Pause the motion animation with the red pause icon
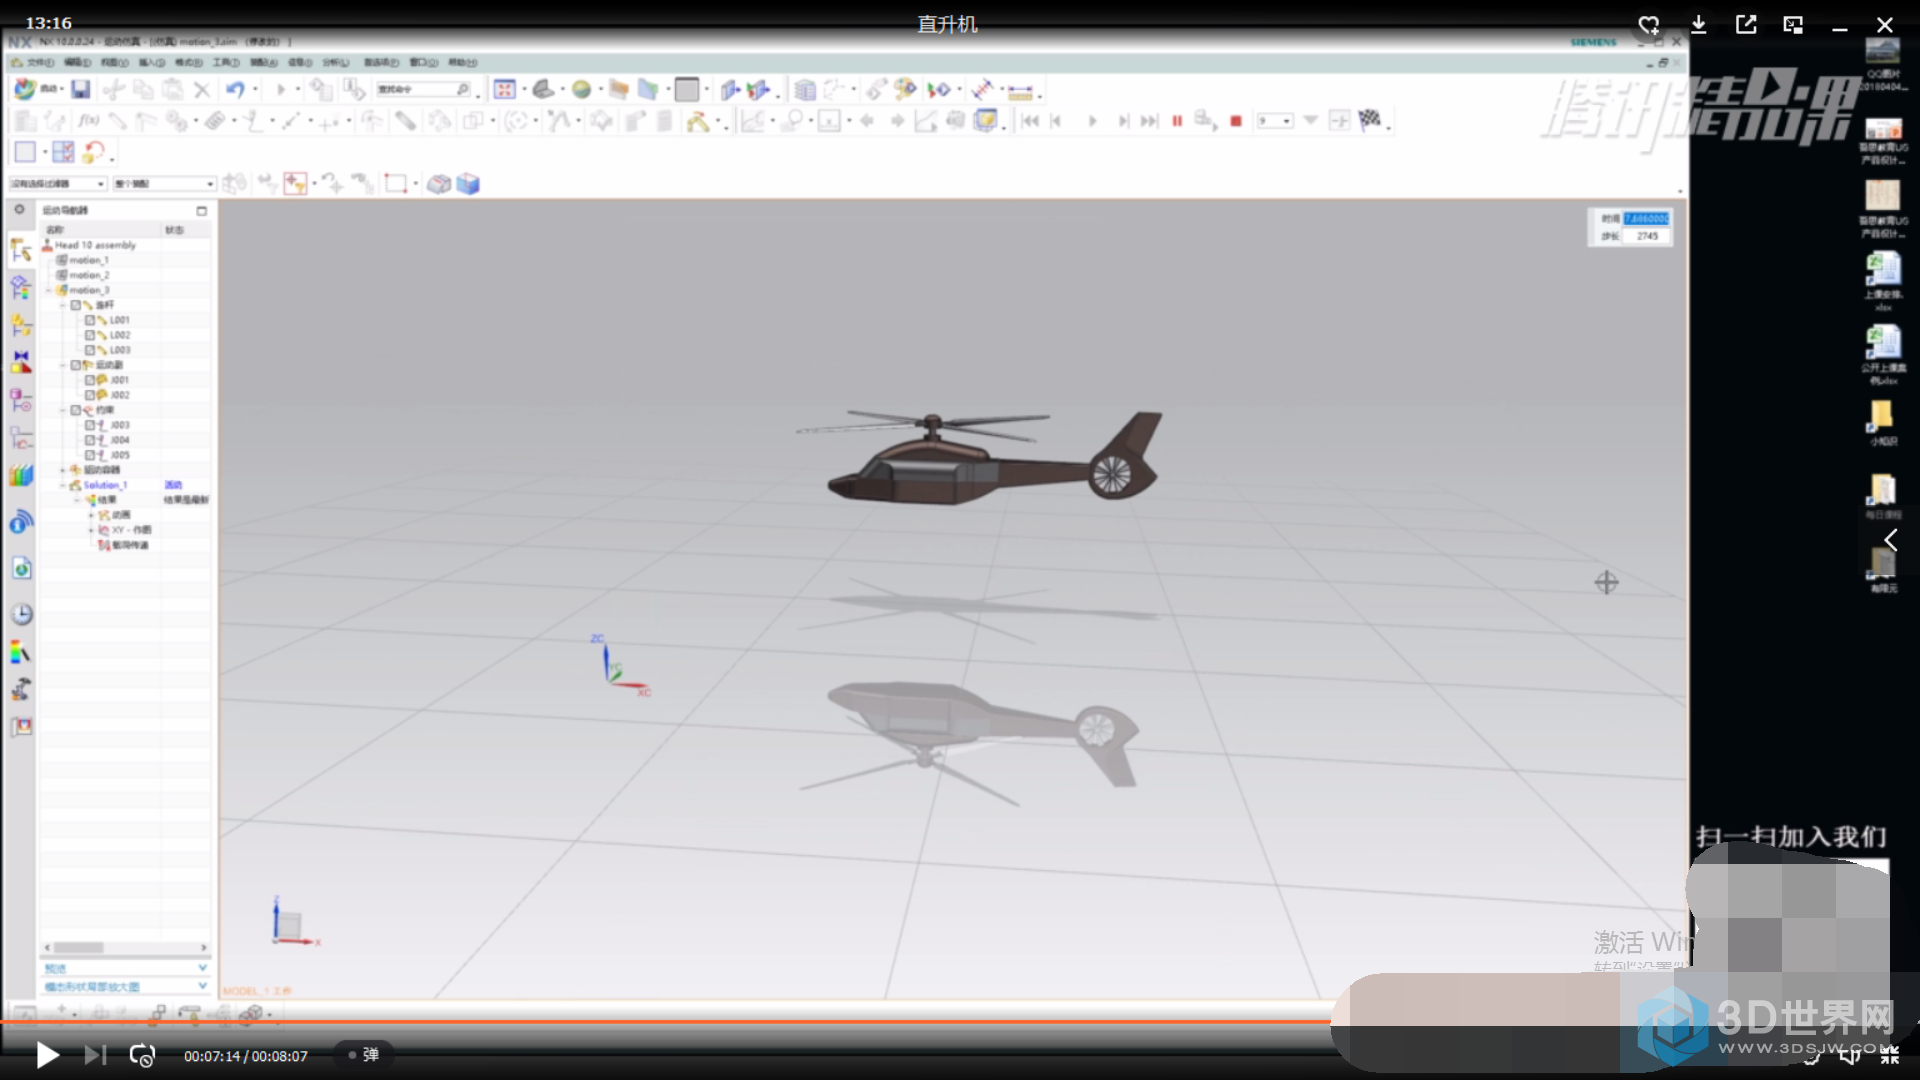The width and height of the screenshot is (1920, 1080). tap(1177, 121)
